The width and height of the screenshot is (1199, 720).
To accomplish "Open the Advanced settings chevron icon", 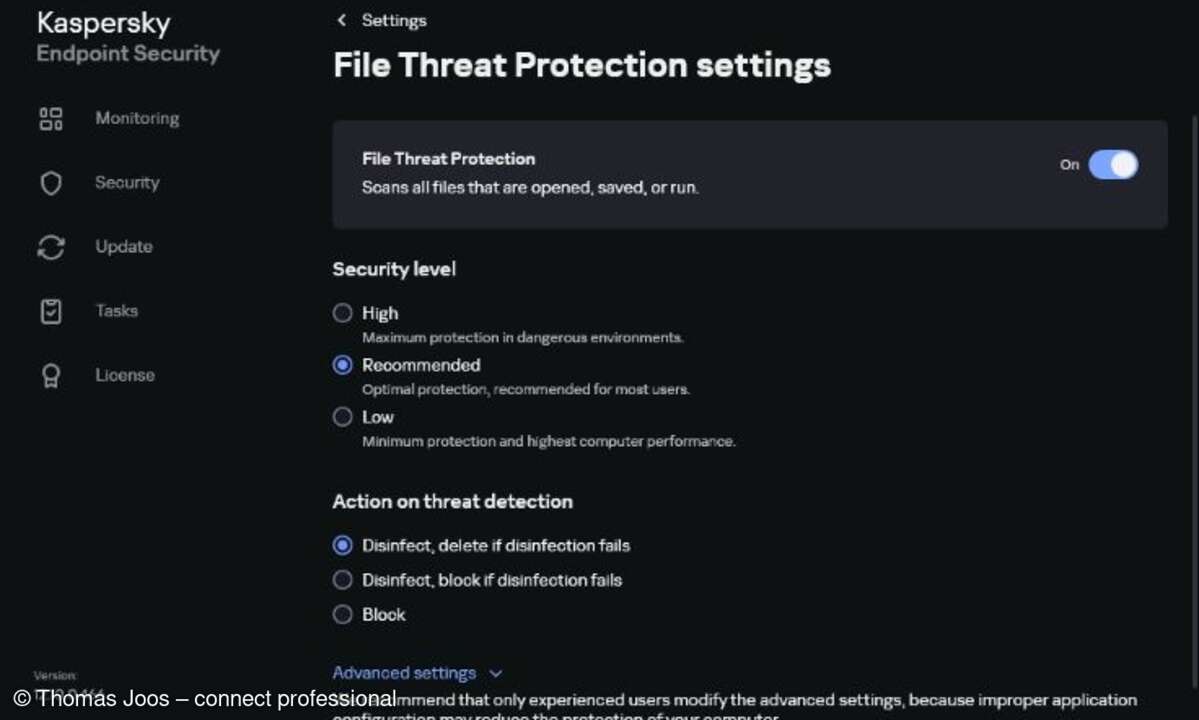I will tap(496, 673).
